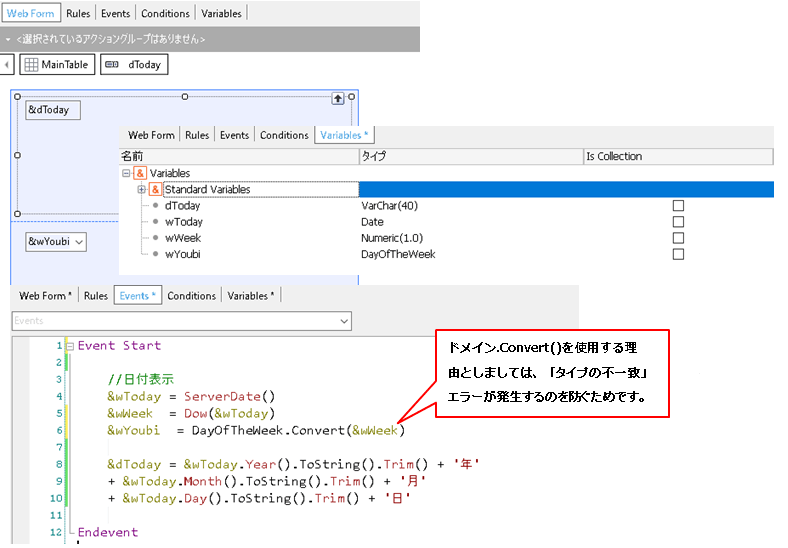This screenshot has height=548, width=788.
Task: Expand the action group dropdown arrow
Action: click(x=8, y=39)
